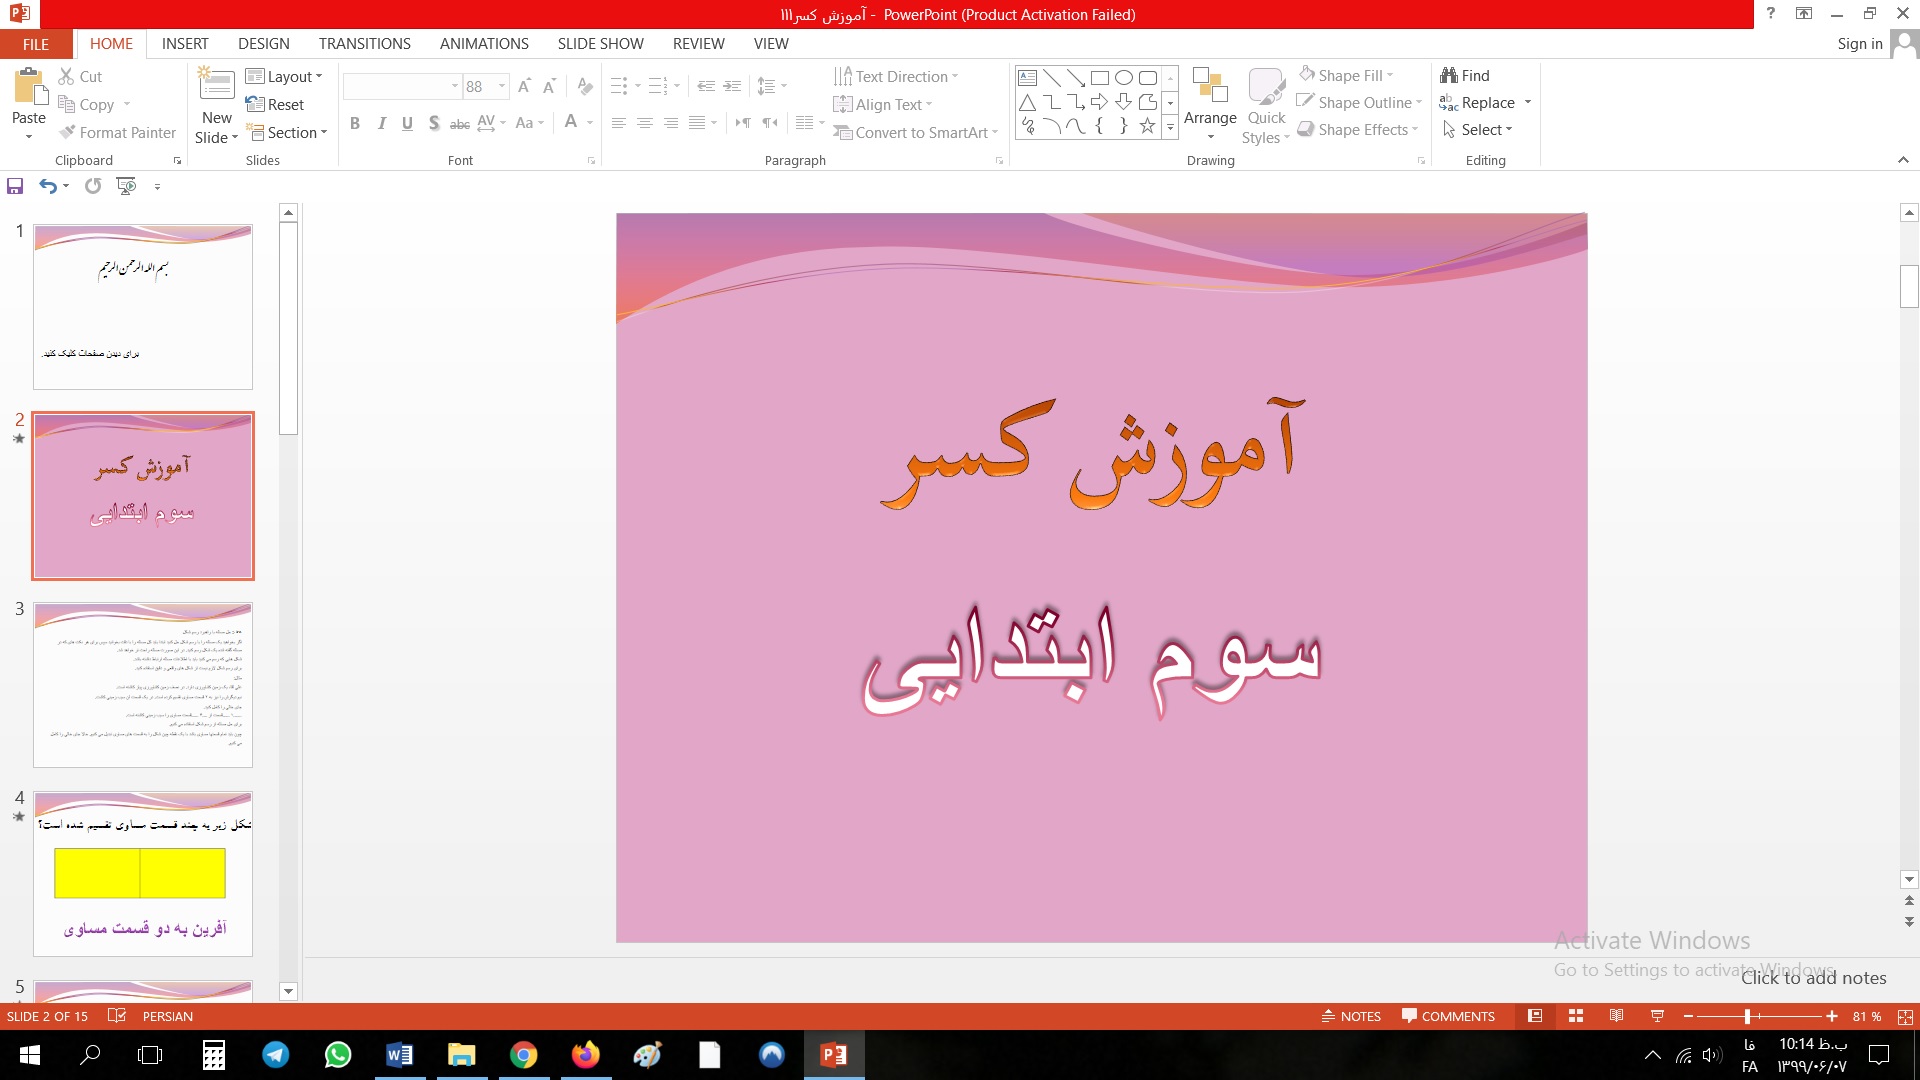Expand the Select dropdown in Editing
Viewport: 1920px width, 1080px height.
(1485, 130)
